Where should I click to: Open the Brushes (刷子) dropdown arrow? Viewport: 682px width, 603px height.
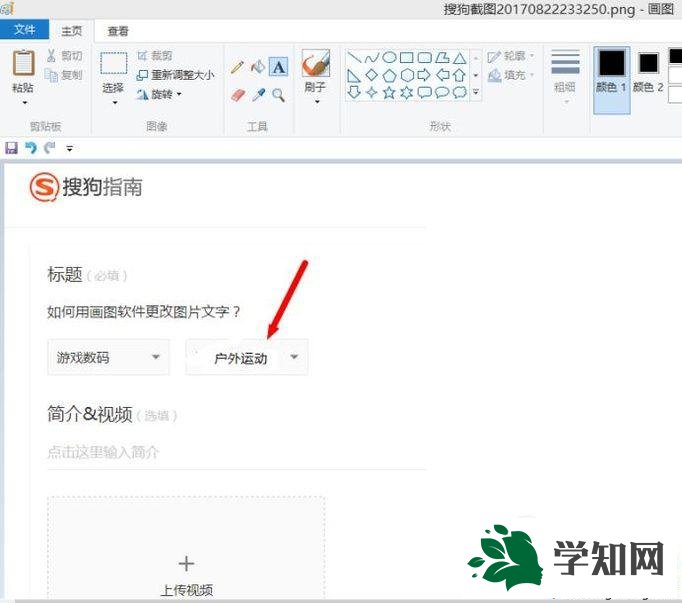(x=317, y=102)
